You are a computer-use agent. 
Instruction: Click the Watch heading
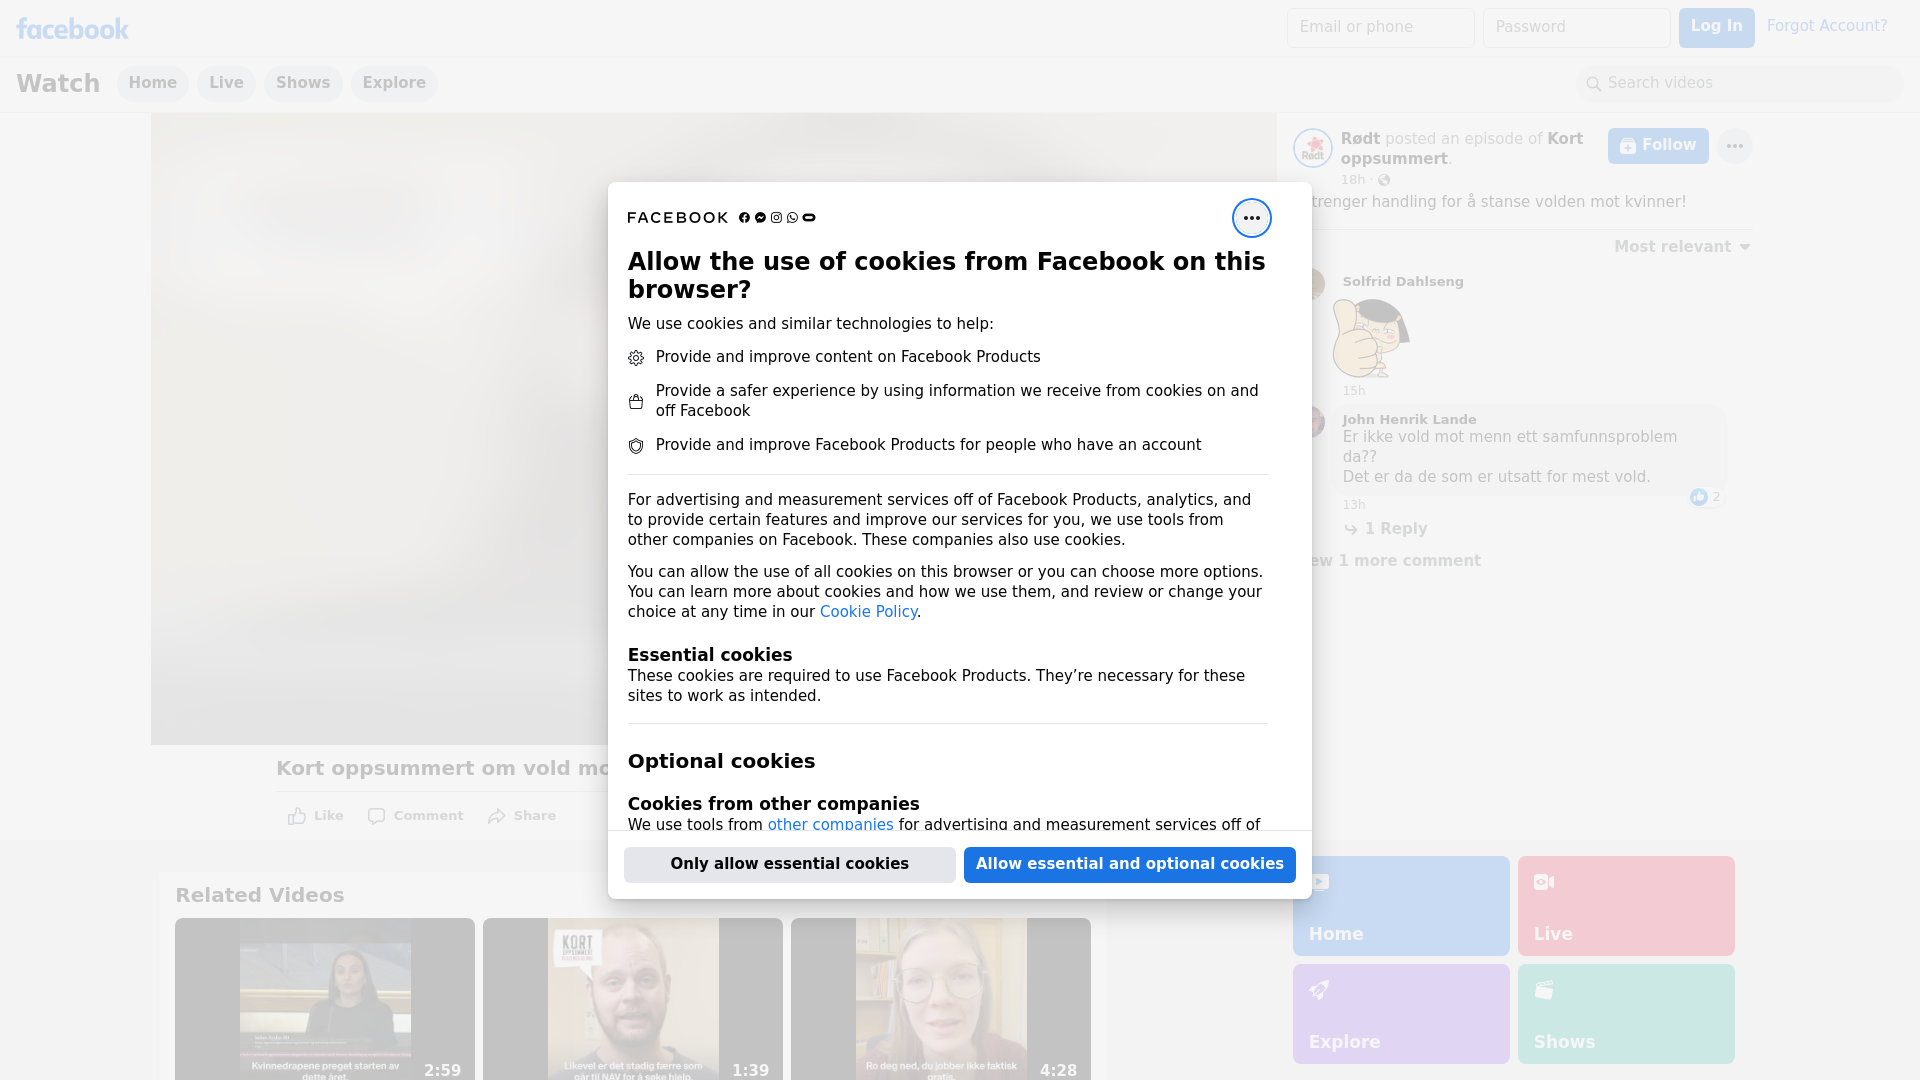pyautogui.click(x=58, y=83)
